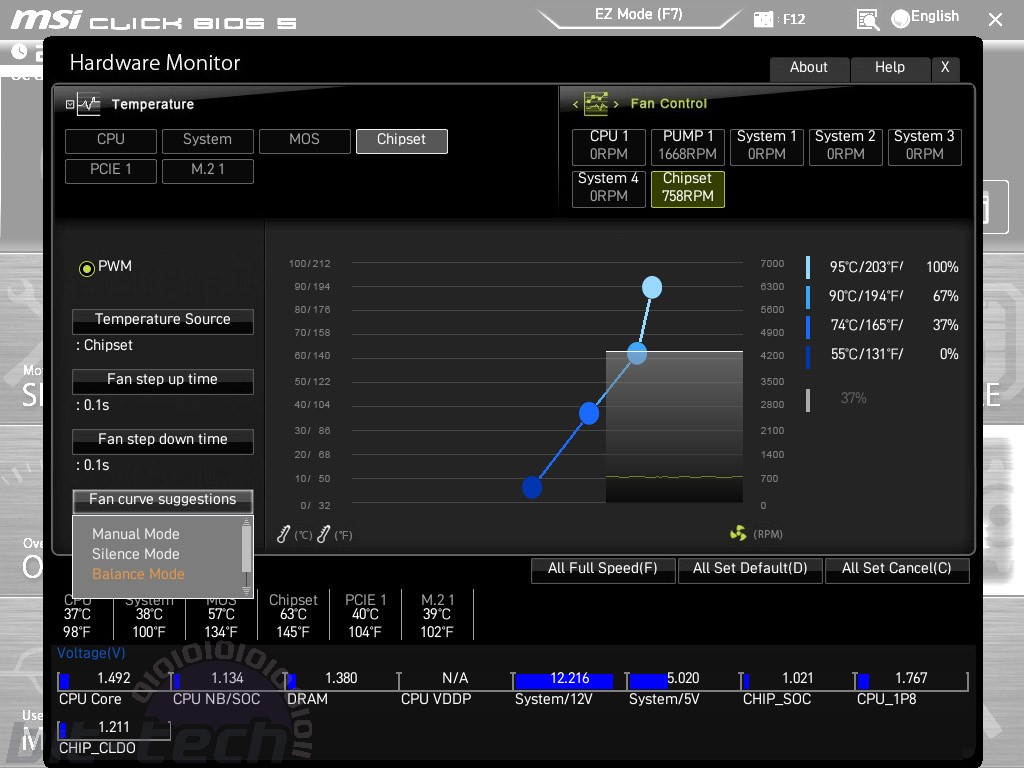The image size is (1024, 768).
Task: Click All Full Speed(F) button
Action: pyautogui.click(x=603, y=569)
